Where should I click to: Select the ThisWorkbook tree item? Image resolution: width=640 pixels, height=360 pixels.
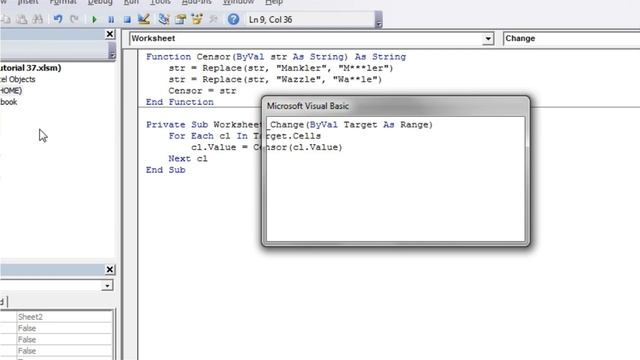click(9, 102)
